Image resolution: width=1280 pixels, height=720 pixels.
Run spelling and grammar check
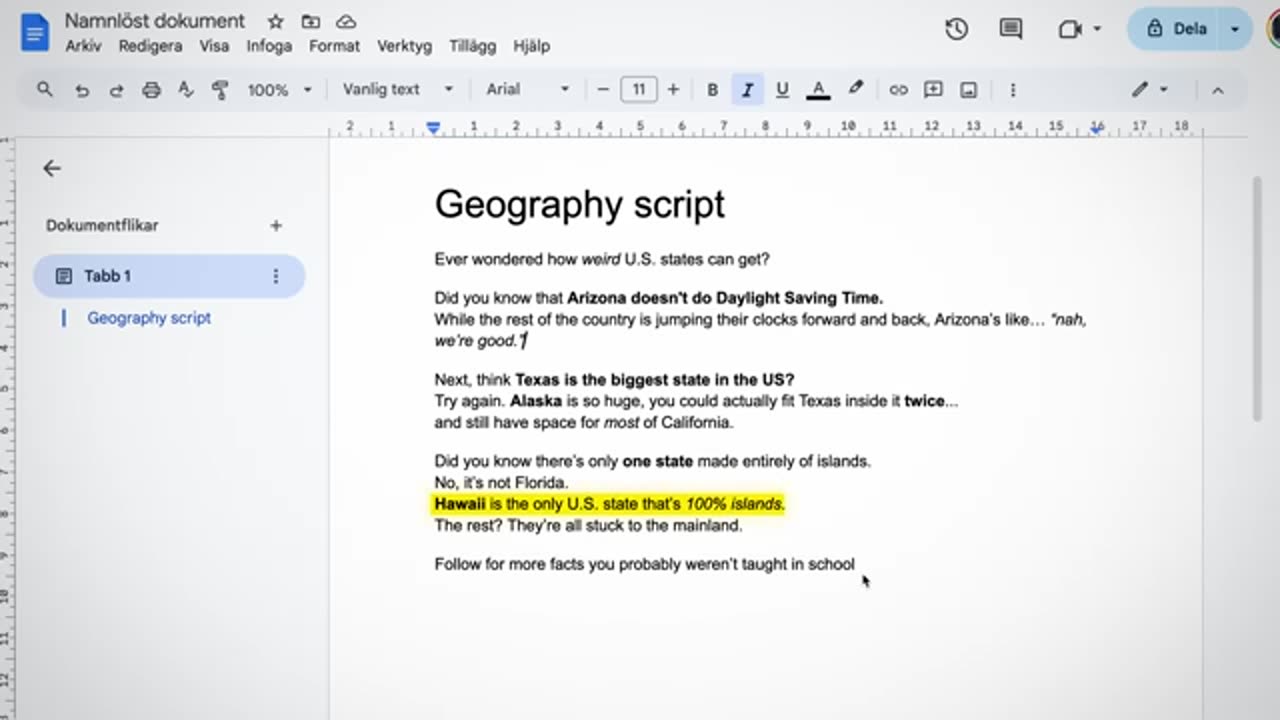[x=185, y=90]
